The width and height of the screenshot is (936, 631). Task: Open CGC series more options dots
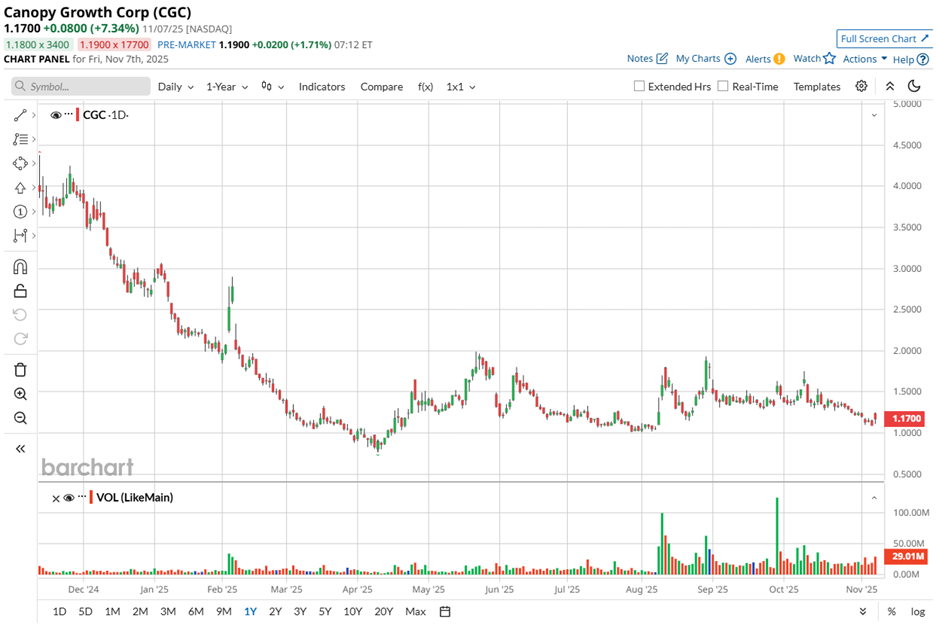(x=69, y=113)
